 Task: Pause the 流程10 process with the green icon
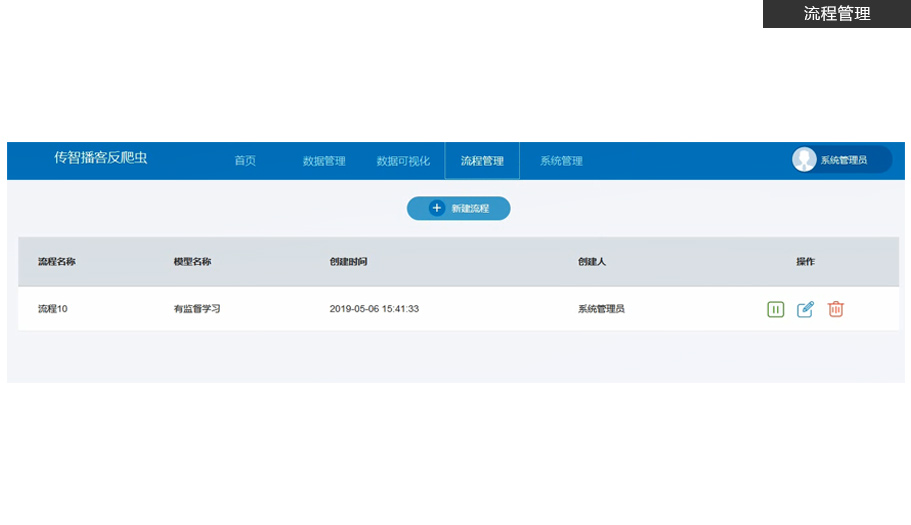pos(775,309)
